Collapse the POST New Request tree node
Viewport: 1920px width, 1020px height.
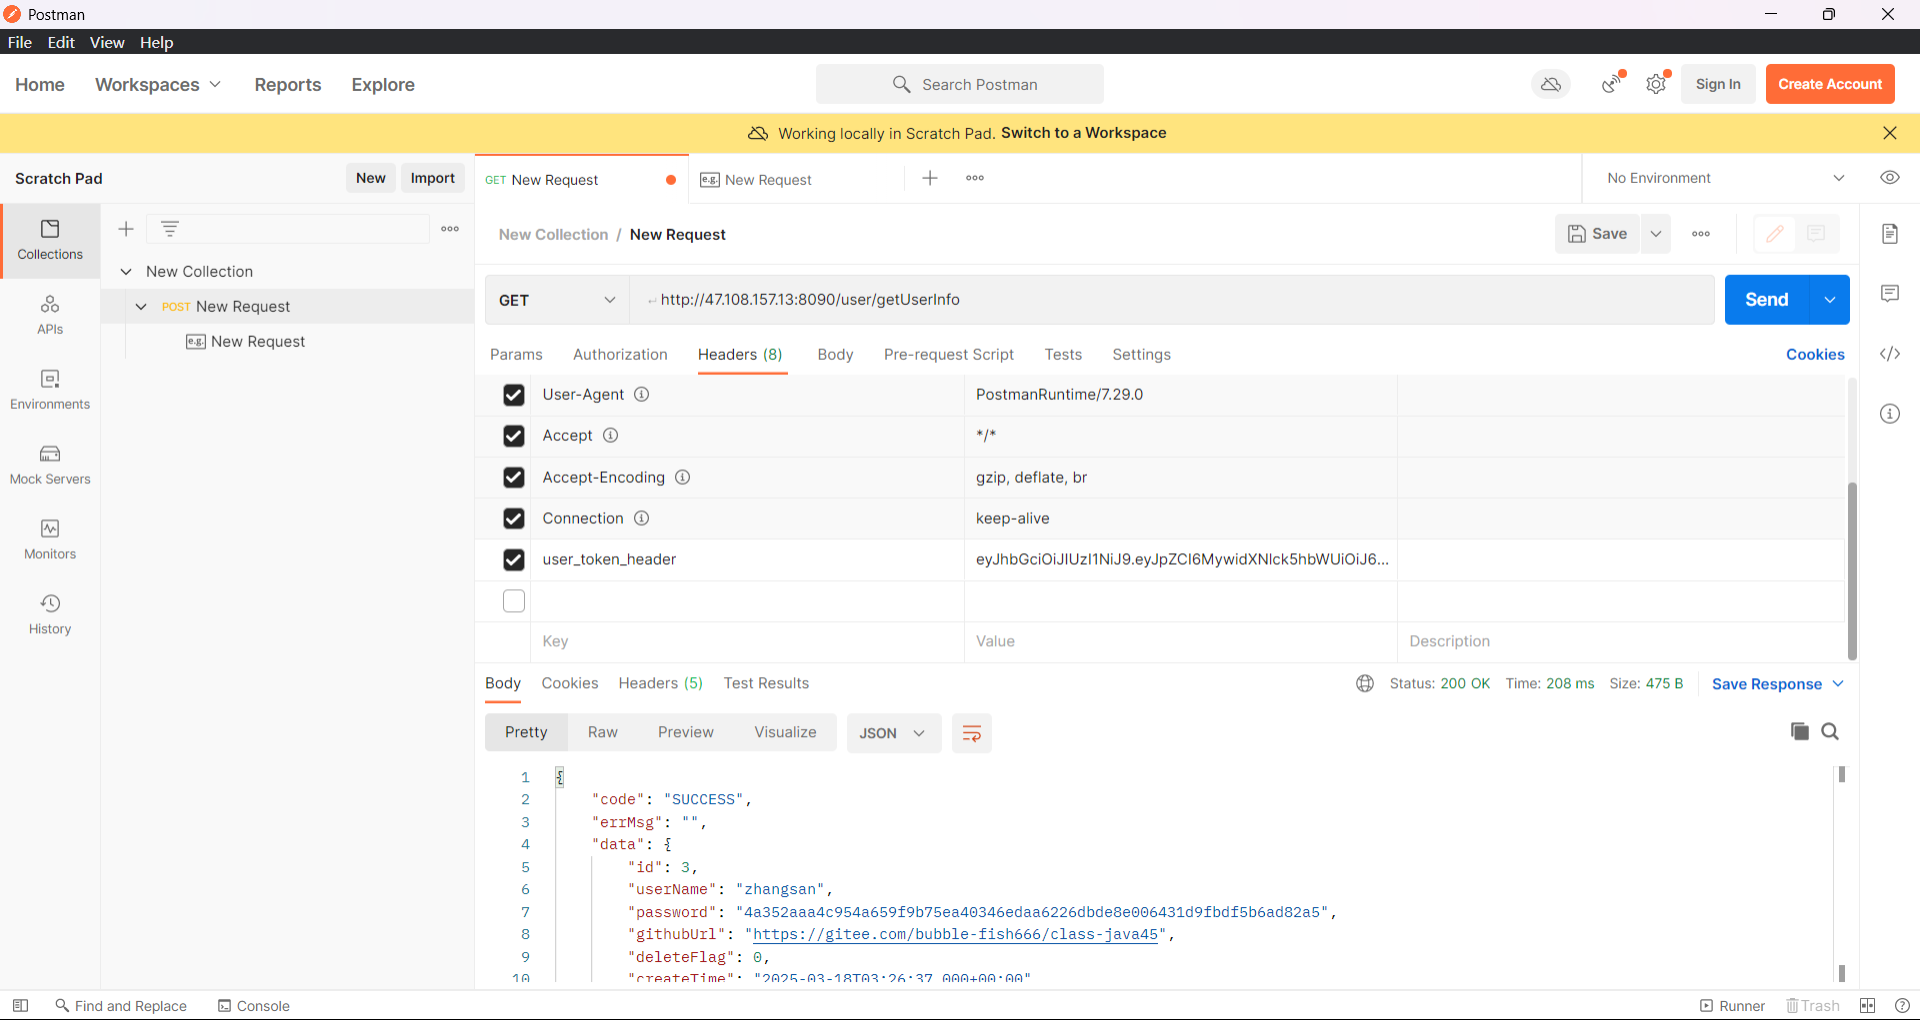[x=141, y=307]
